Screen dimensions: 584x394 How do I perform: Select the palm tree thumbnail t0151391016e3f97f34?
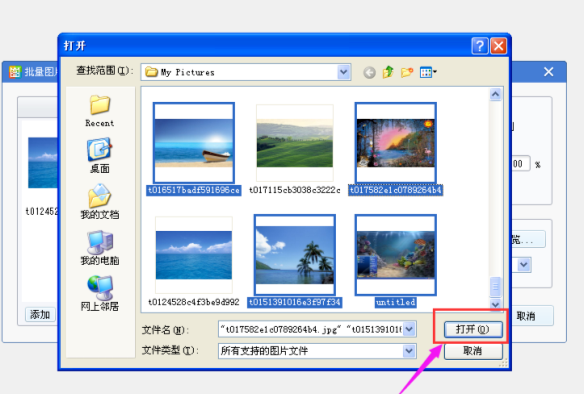(295, 255)
